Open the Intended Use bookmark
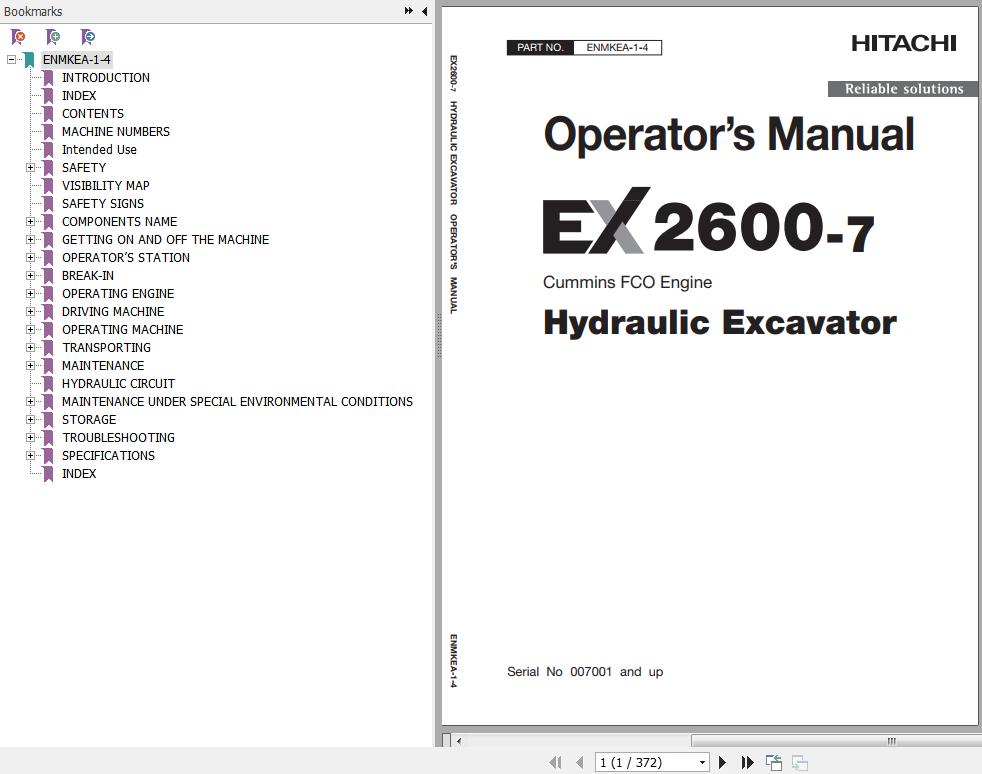Screen dimensions: 982x774 (99, 150)
